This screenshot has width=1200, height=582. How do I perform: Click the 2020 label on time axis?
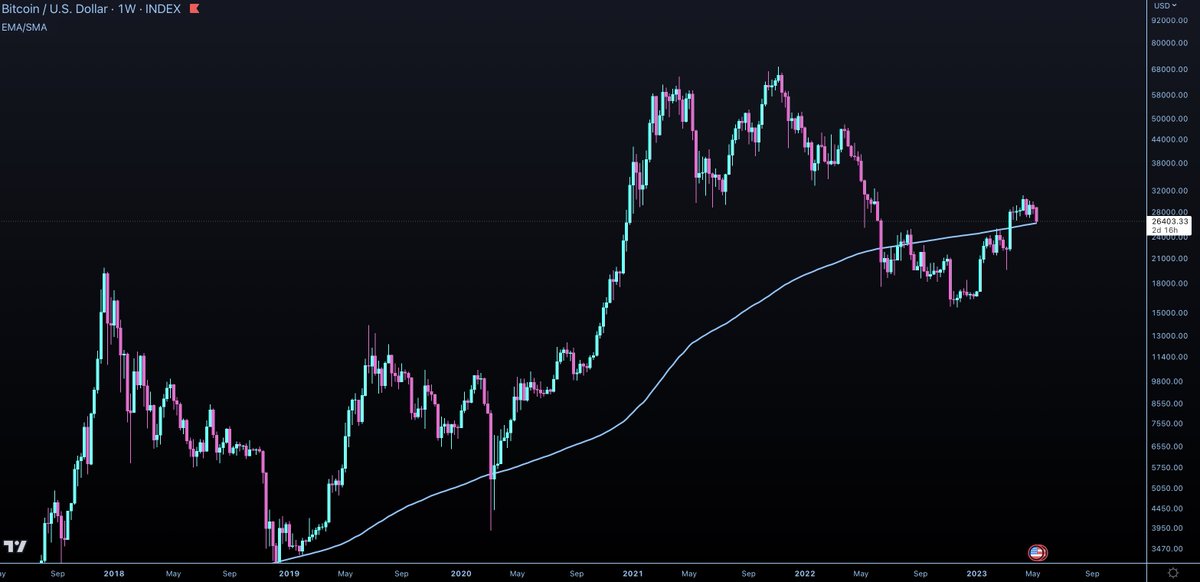[460, 574]
